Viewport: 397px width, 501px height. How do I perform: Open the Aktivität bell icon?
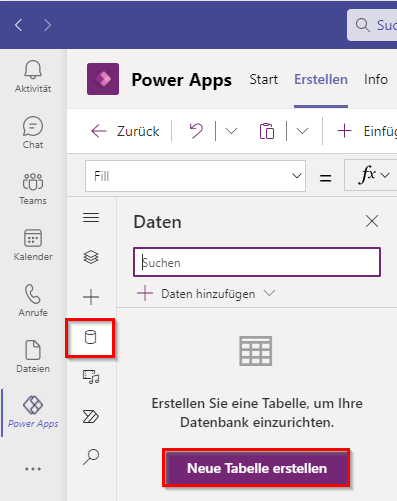click(x=33, y=70)
